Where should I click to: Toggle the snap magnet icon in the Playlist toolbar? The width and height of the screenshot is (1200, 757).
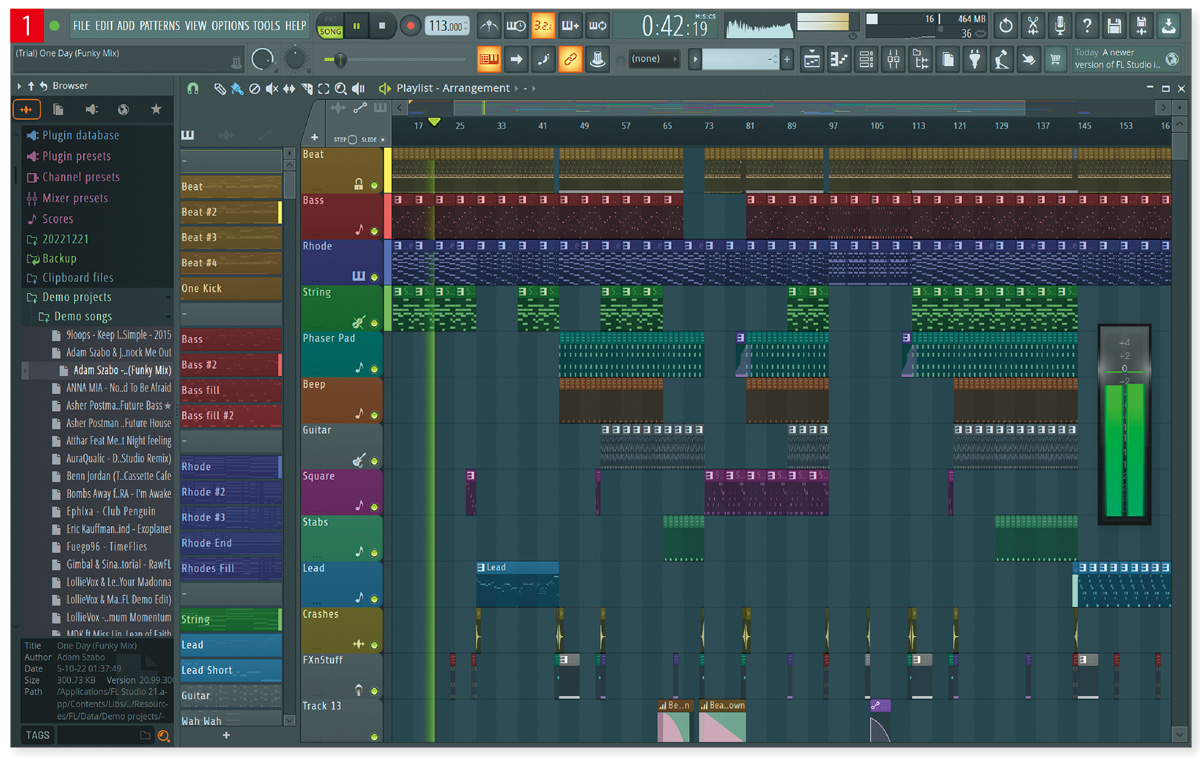coord(195,89)
